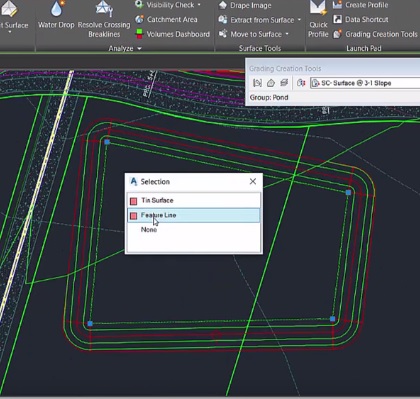
Task: Expand Extract from Surface dropdown arrow
Action: point(299,20)
